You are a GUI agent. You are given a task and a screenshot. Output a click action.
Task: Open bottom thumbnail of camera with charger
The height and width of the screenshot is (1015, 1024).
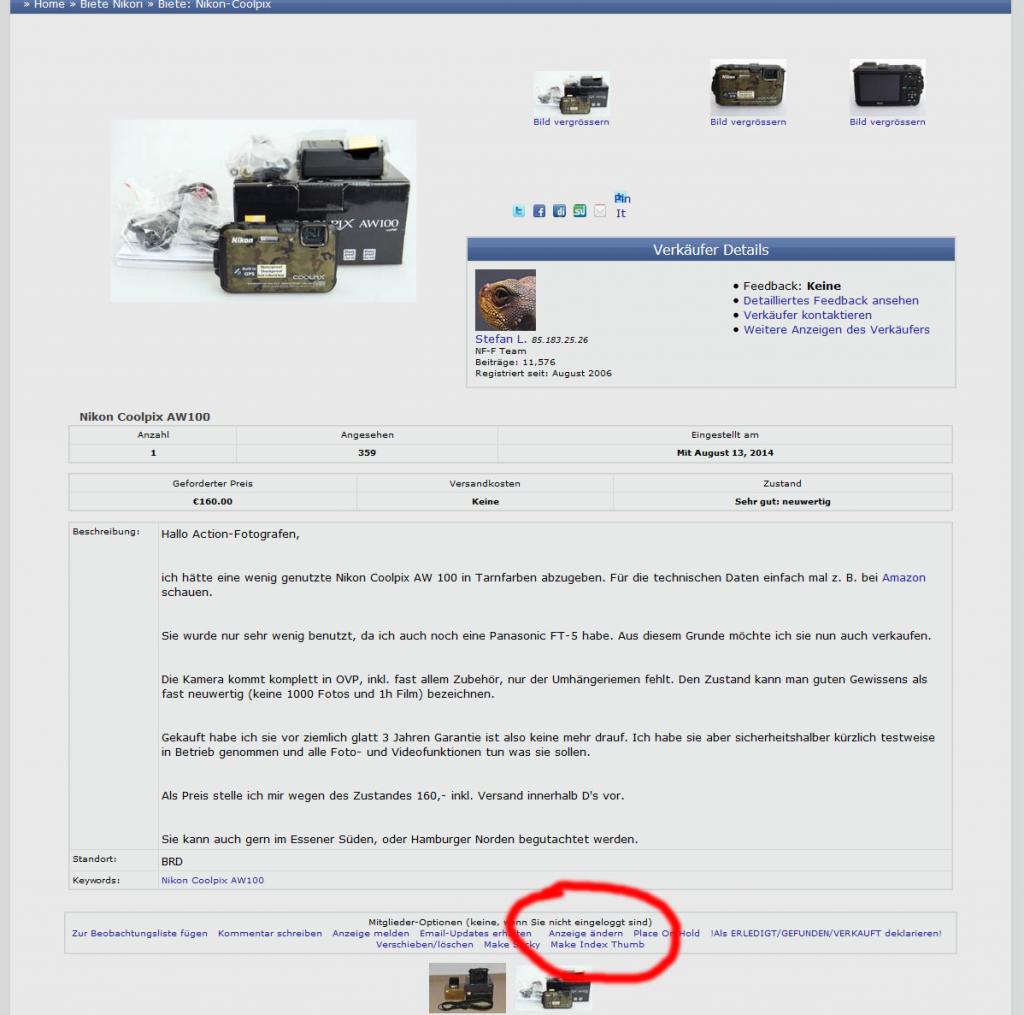tap(467, 990)
